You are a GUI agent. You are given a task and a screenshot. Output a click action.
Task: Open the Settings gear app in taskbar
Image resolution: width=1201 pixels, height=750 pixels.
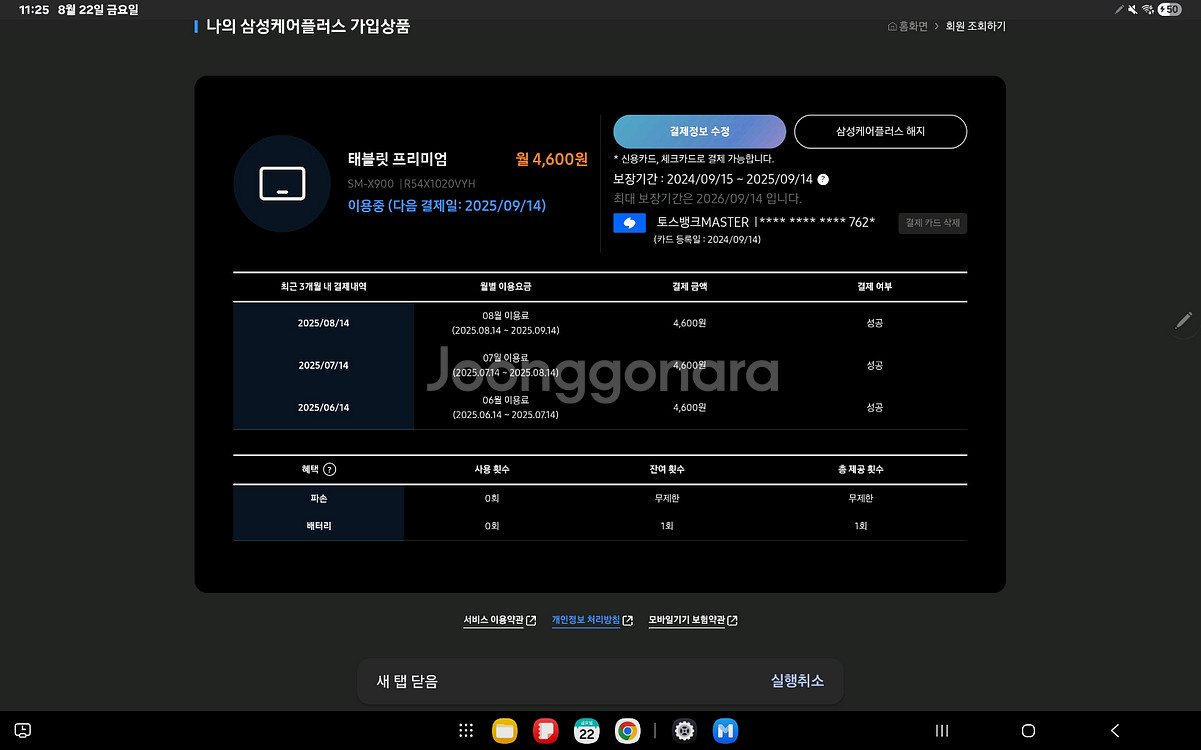[x=684, y=731]
